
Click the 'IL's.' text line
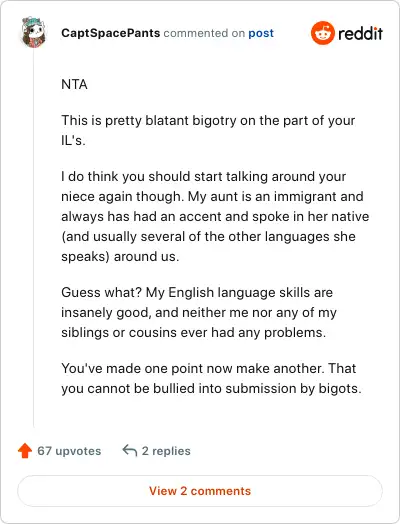coord(73,140)
